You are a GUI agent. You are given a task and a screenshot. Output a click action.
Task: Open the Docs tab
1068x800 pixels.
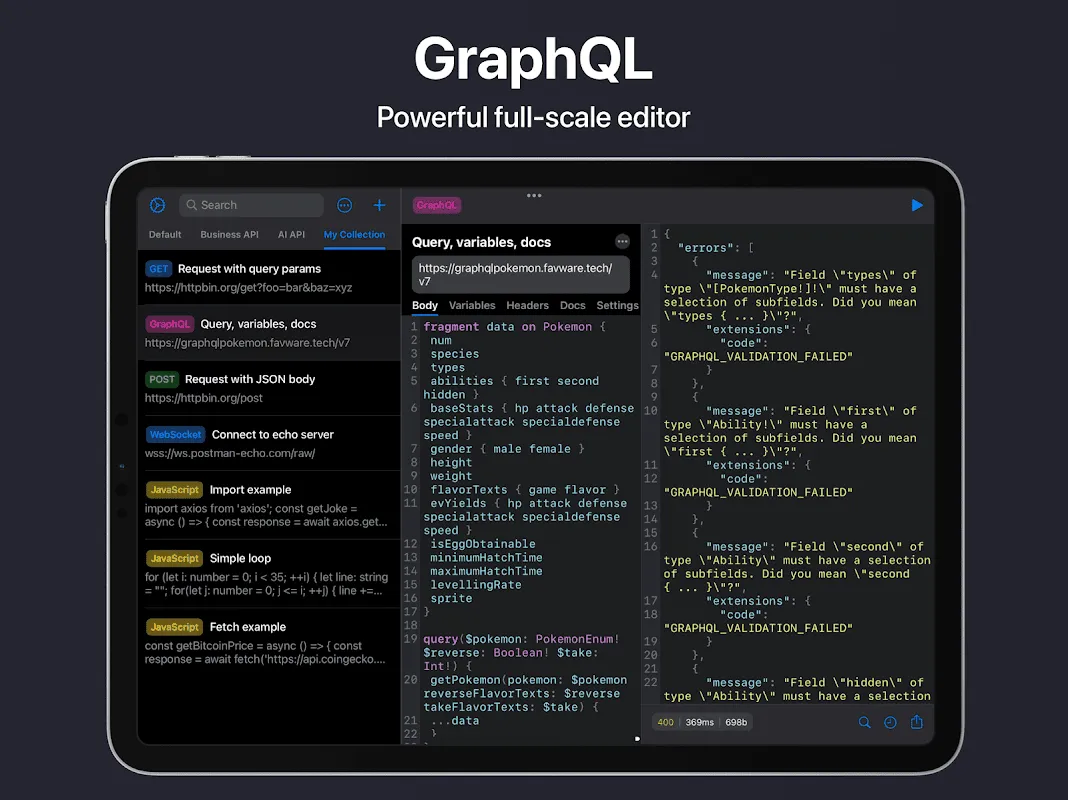tap(573, 305)
